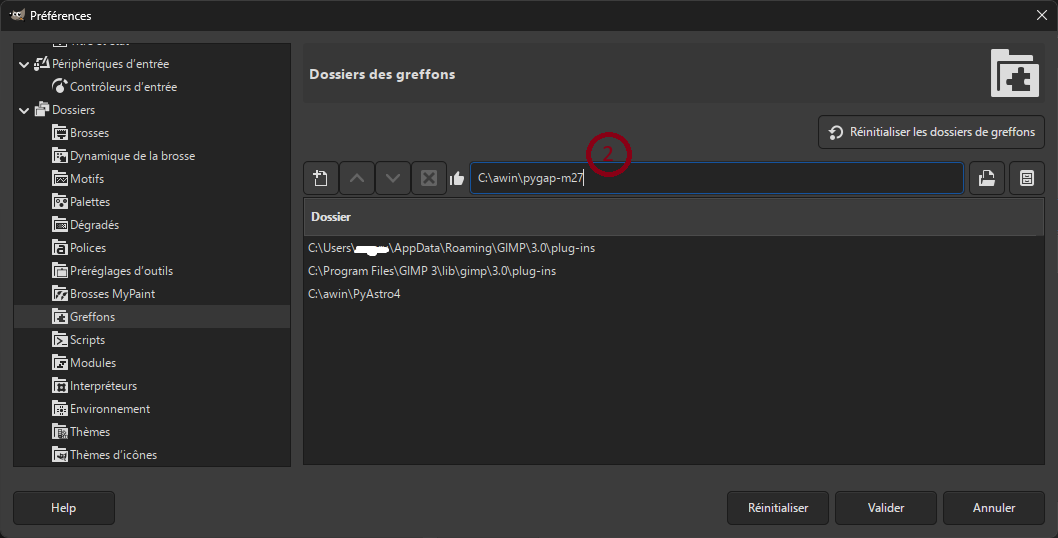Confirm the preferences with Valider
This screenshot has height=538, width=1058.
pos(885,508)
